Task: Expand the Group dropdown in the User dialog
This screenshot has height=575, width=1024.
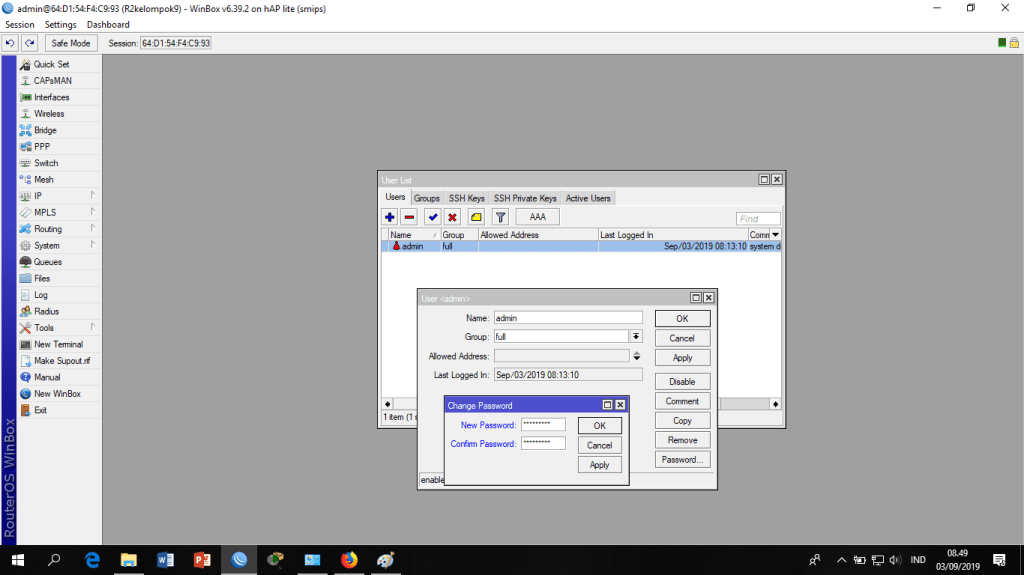Action: tap(636, 337)
